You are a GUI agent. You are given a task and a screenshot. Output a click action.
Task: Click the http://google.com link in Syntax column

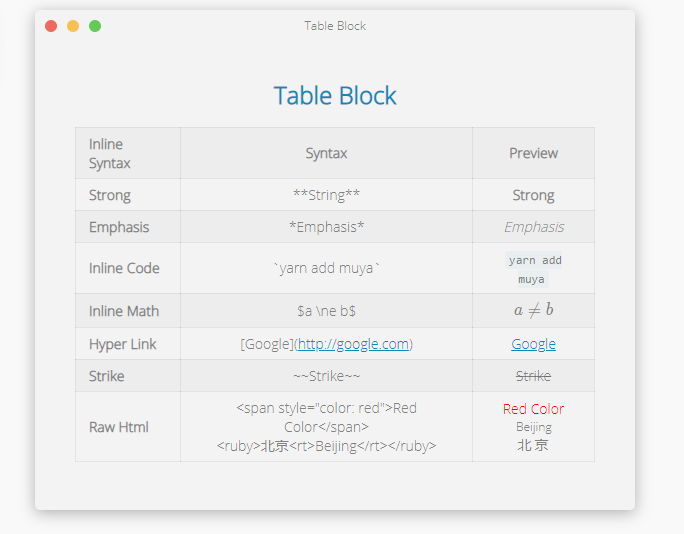[353, 344]
